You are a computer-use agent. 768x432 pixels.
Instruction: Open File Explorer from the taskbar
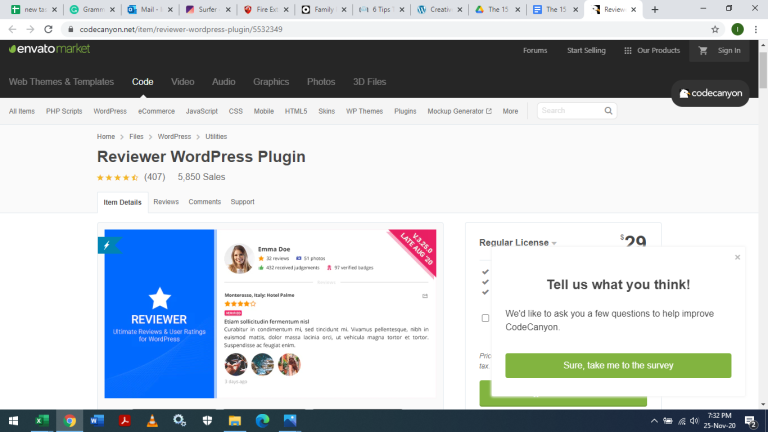click(235, 421)
